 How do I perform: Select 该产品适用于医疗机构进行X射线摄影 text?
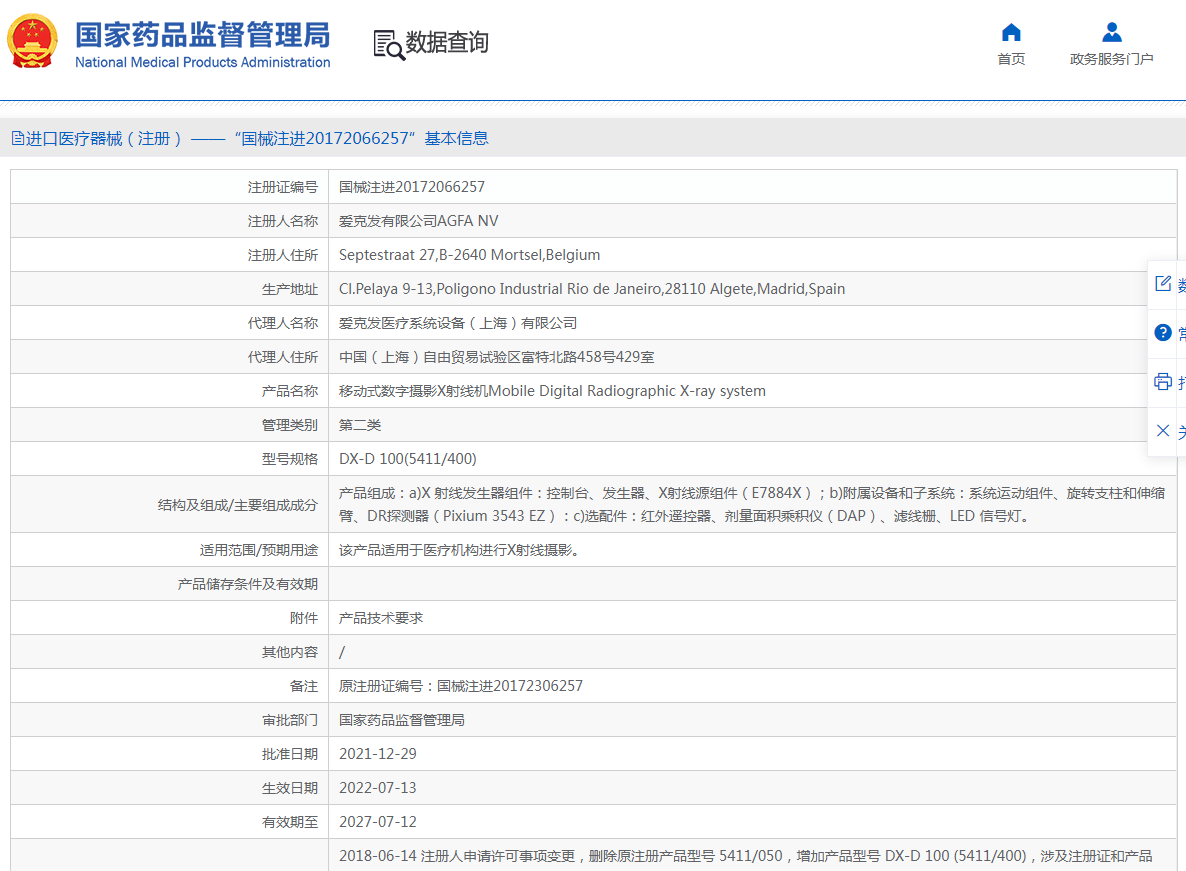point(459,550)
